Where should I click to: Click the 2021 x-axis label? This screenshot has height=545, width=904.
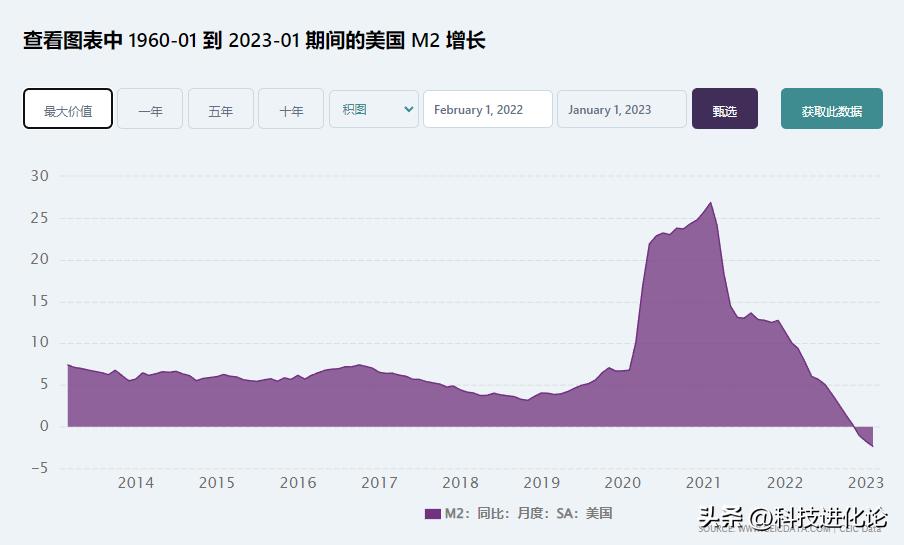click(x=703, y=483)
